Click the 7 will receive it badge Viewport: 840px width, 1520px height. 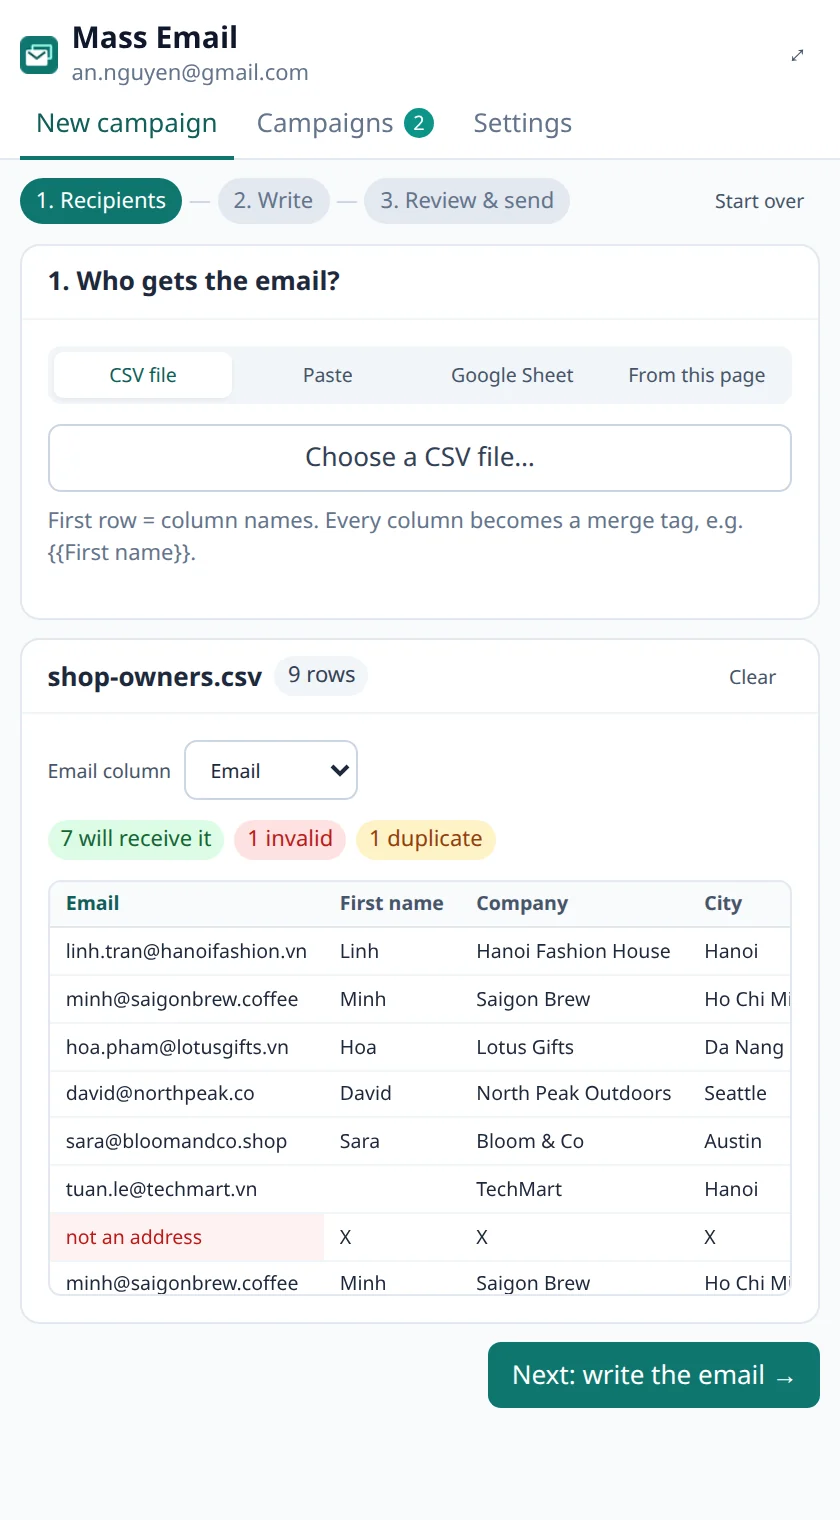point(136,839)
